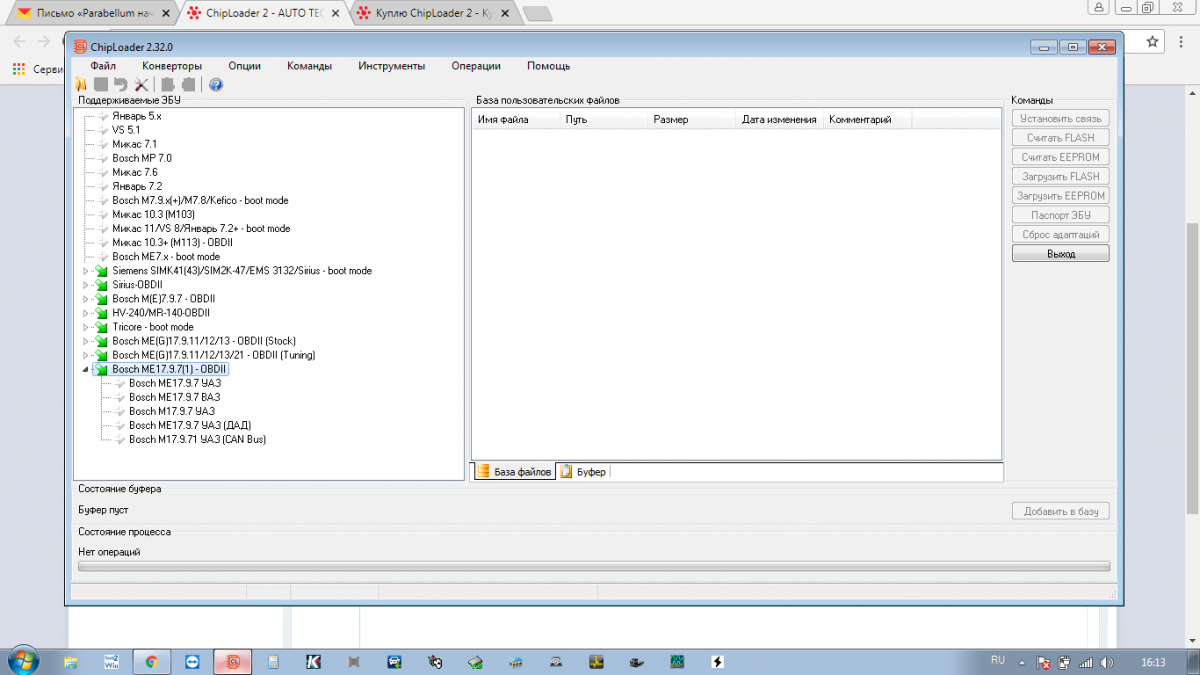1200x675 pixels.
Task: Click the ChipLoader title bar app icon
Action: [80, 47]
